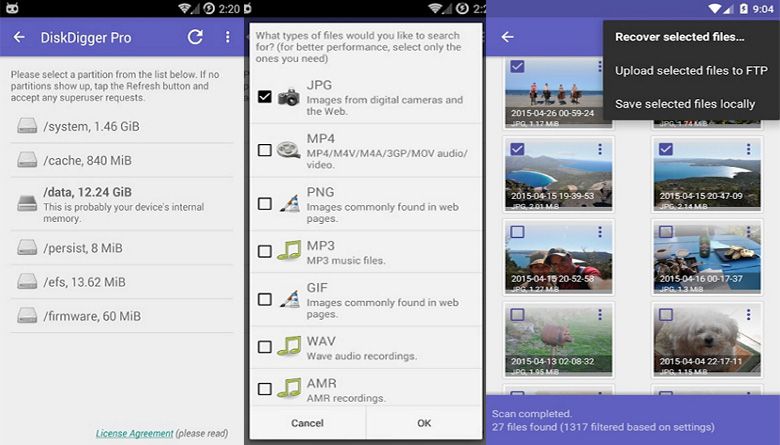Open the white dog photo thumbnail
The width and height of the screenshot is (780, 445).
(x=706, y=340)
